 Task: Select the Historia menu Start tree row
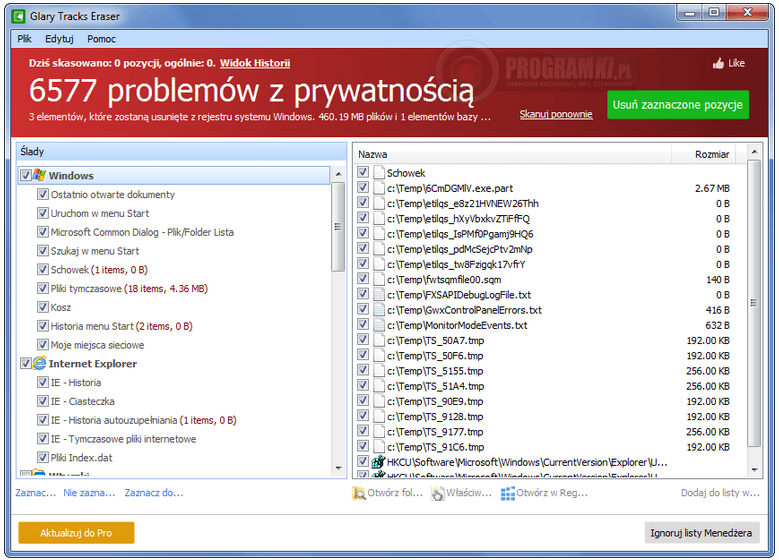click(x=121, y=326)
